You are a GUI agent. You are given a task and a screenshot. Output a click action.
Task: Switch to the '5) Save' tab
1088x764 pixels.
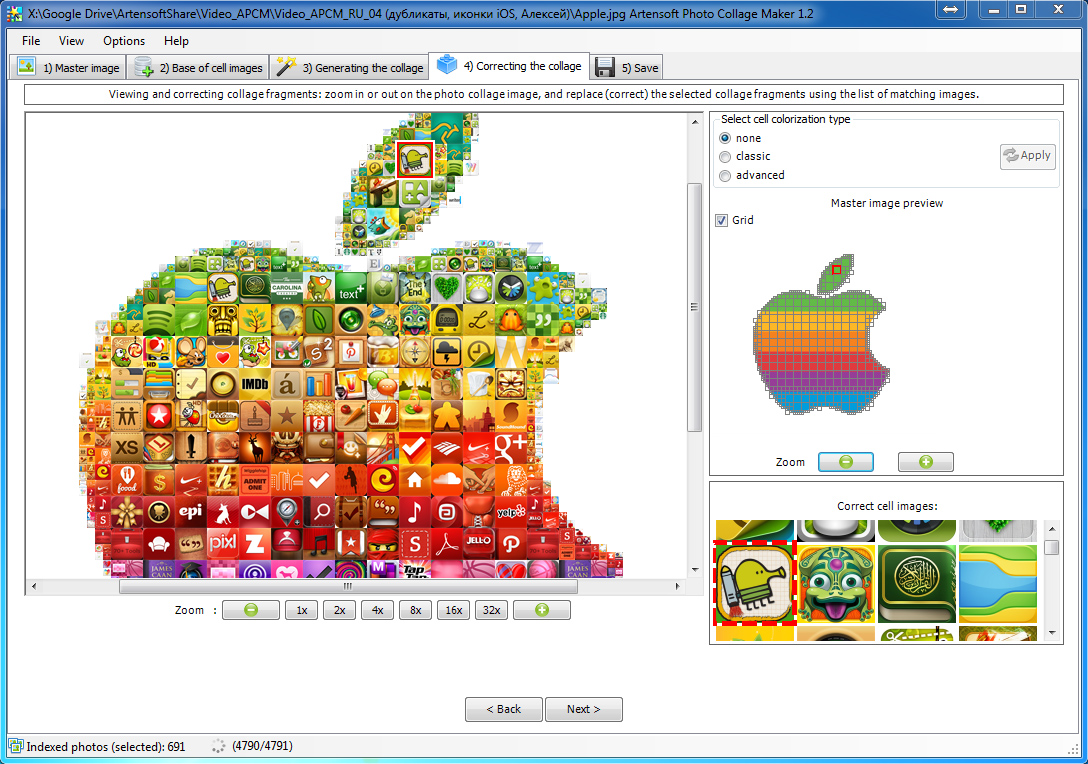pos(627,67)
